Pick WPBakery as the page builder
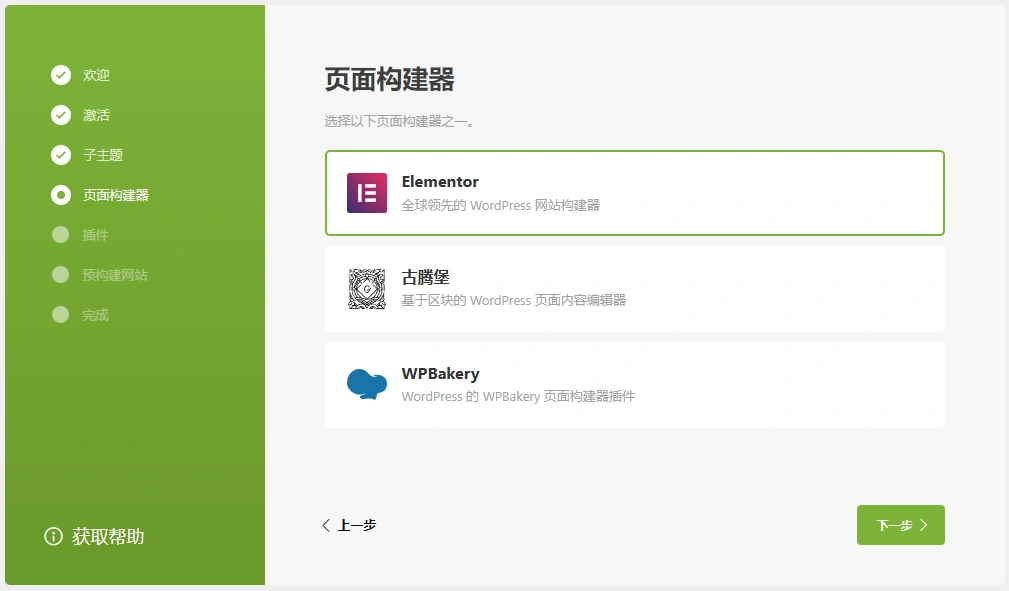 634,385
